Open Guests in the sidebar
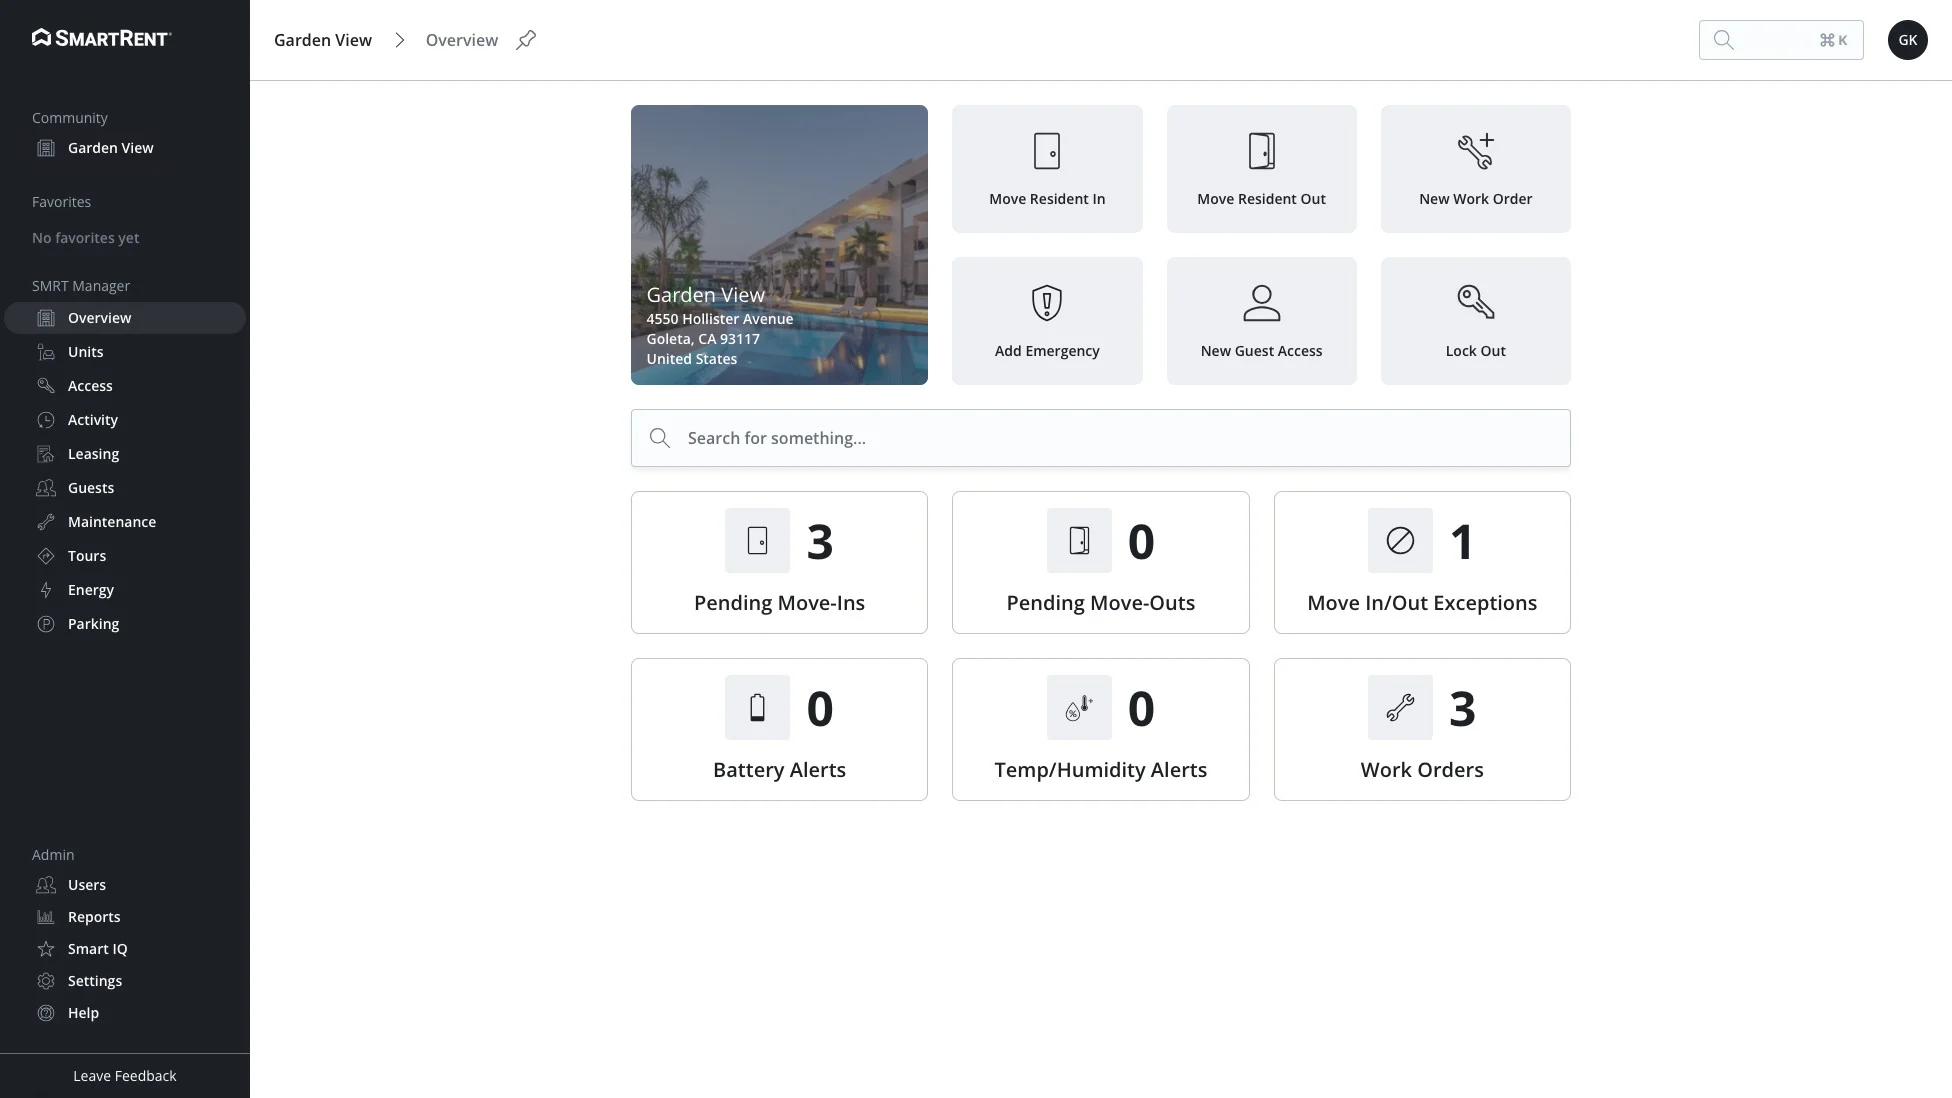1952x1098 pixels. (125, 488)
